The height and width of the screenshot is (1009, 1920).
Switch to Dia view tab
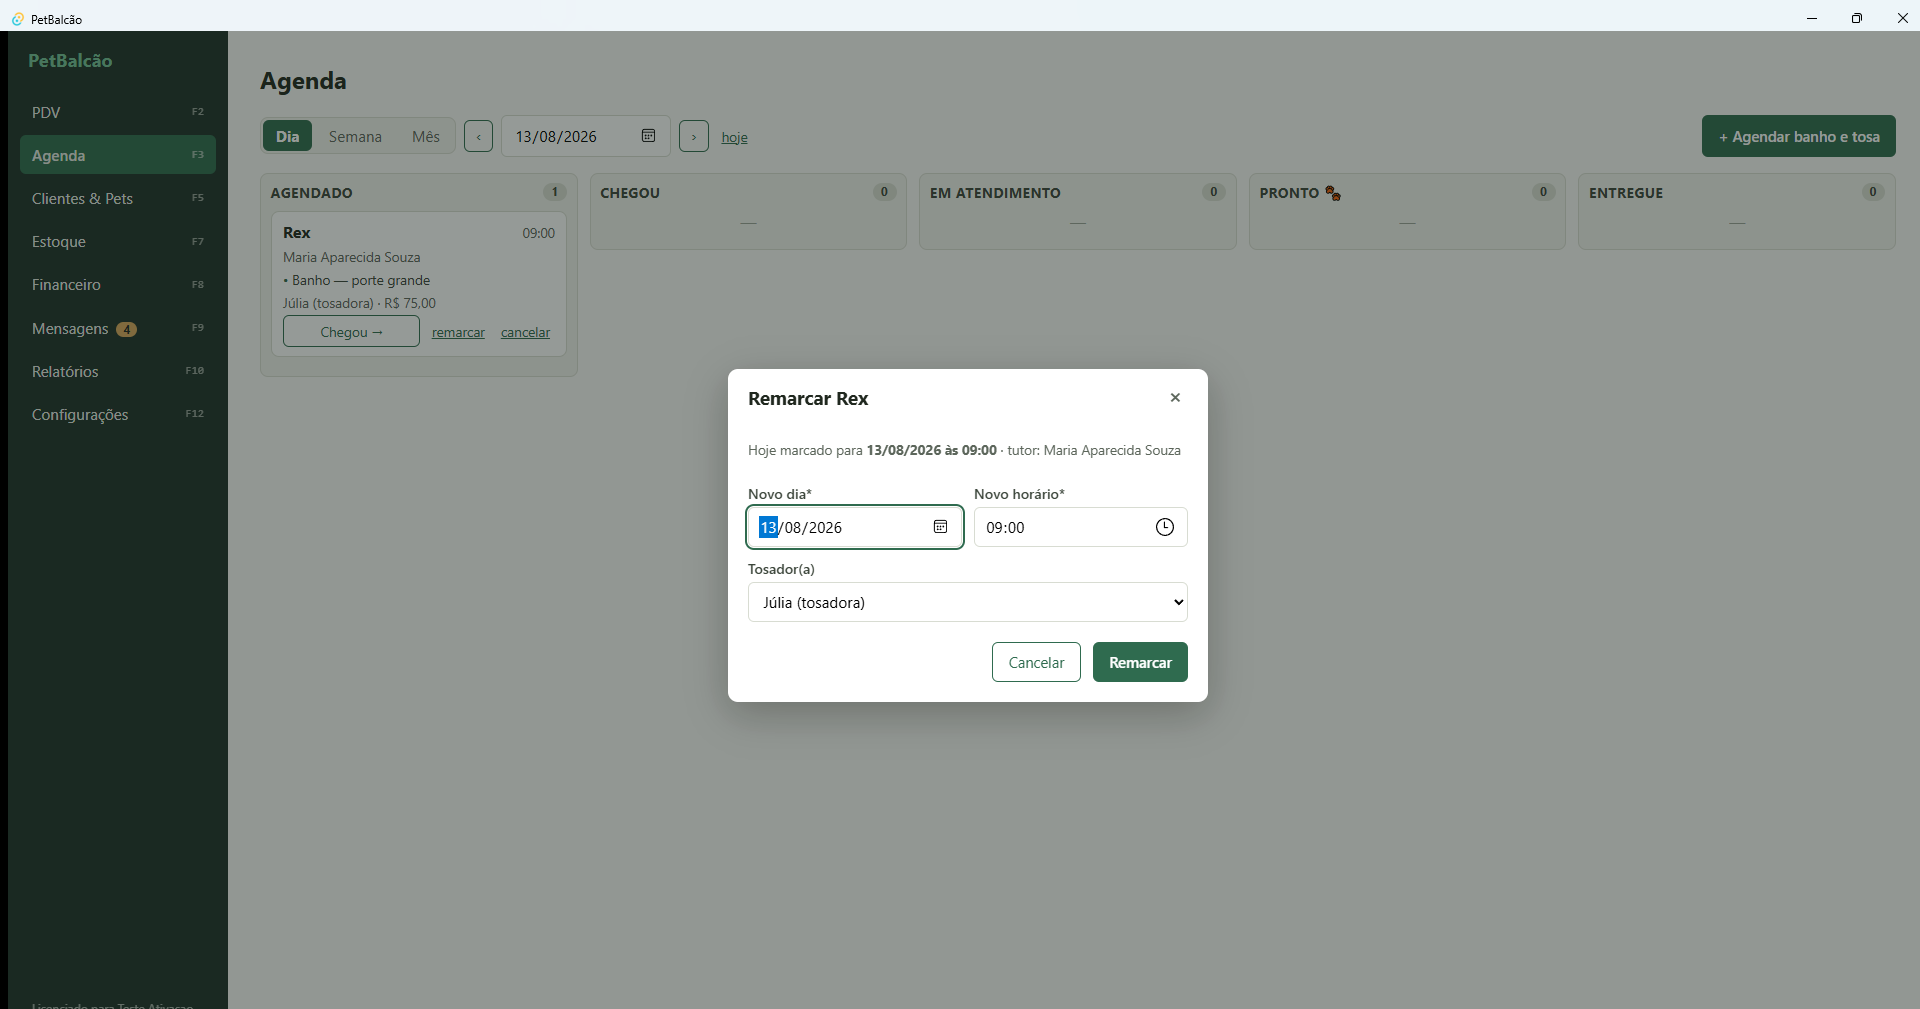[x=287, y=136]
